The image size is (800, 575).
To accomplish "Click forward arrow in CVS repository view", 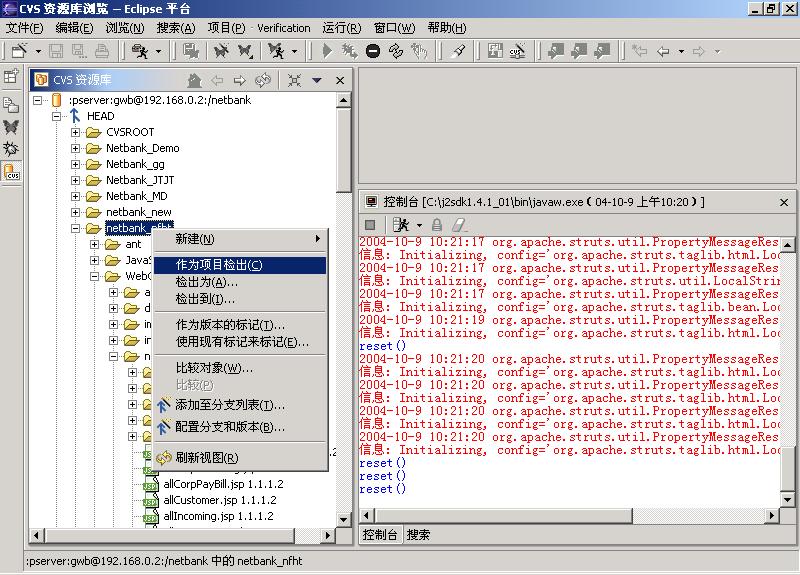I will [x=239, y=80].
